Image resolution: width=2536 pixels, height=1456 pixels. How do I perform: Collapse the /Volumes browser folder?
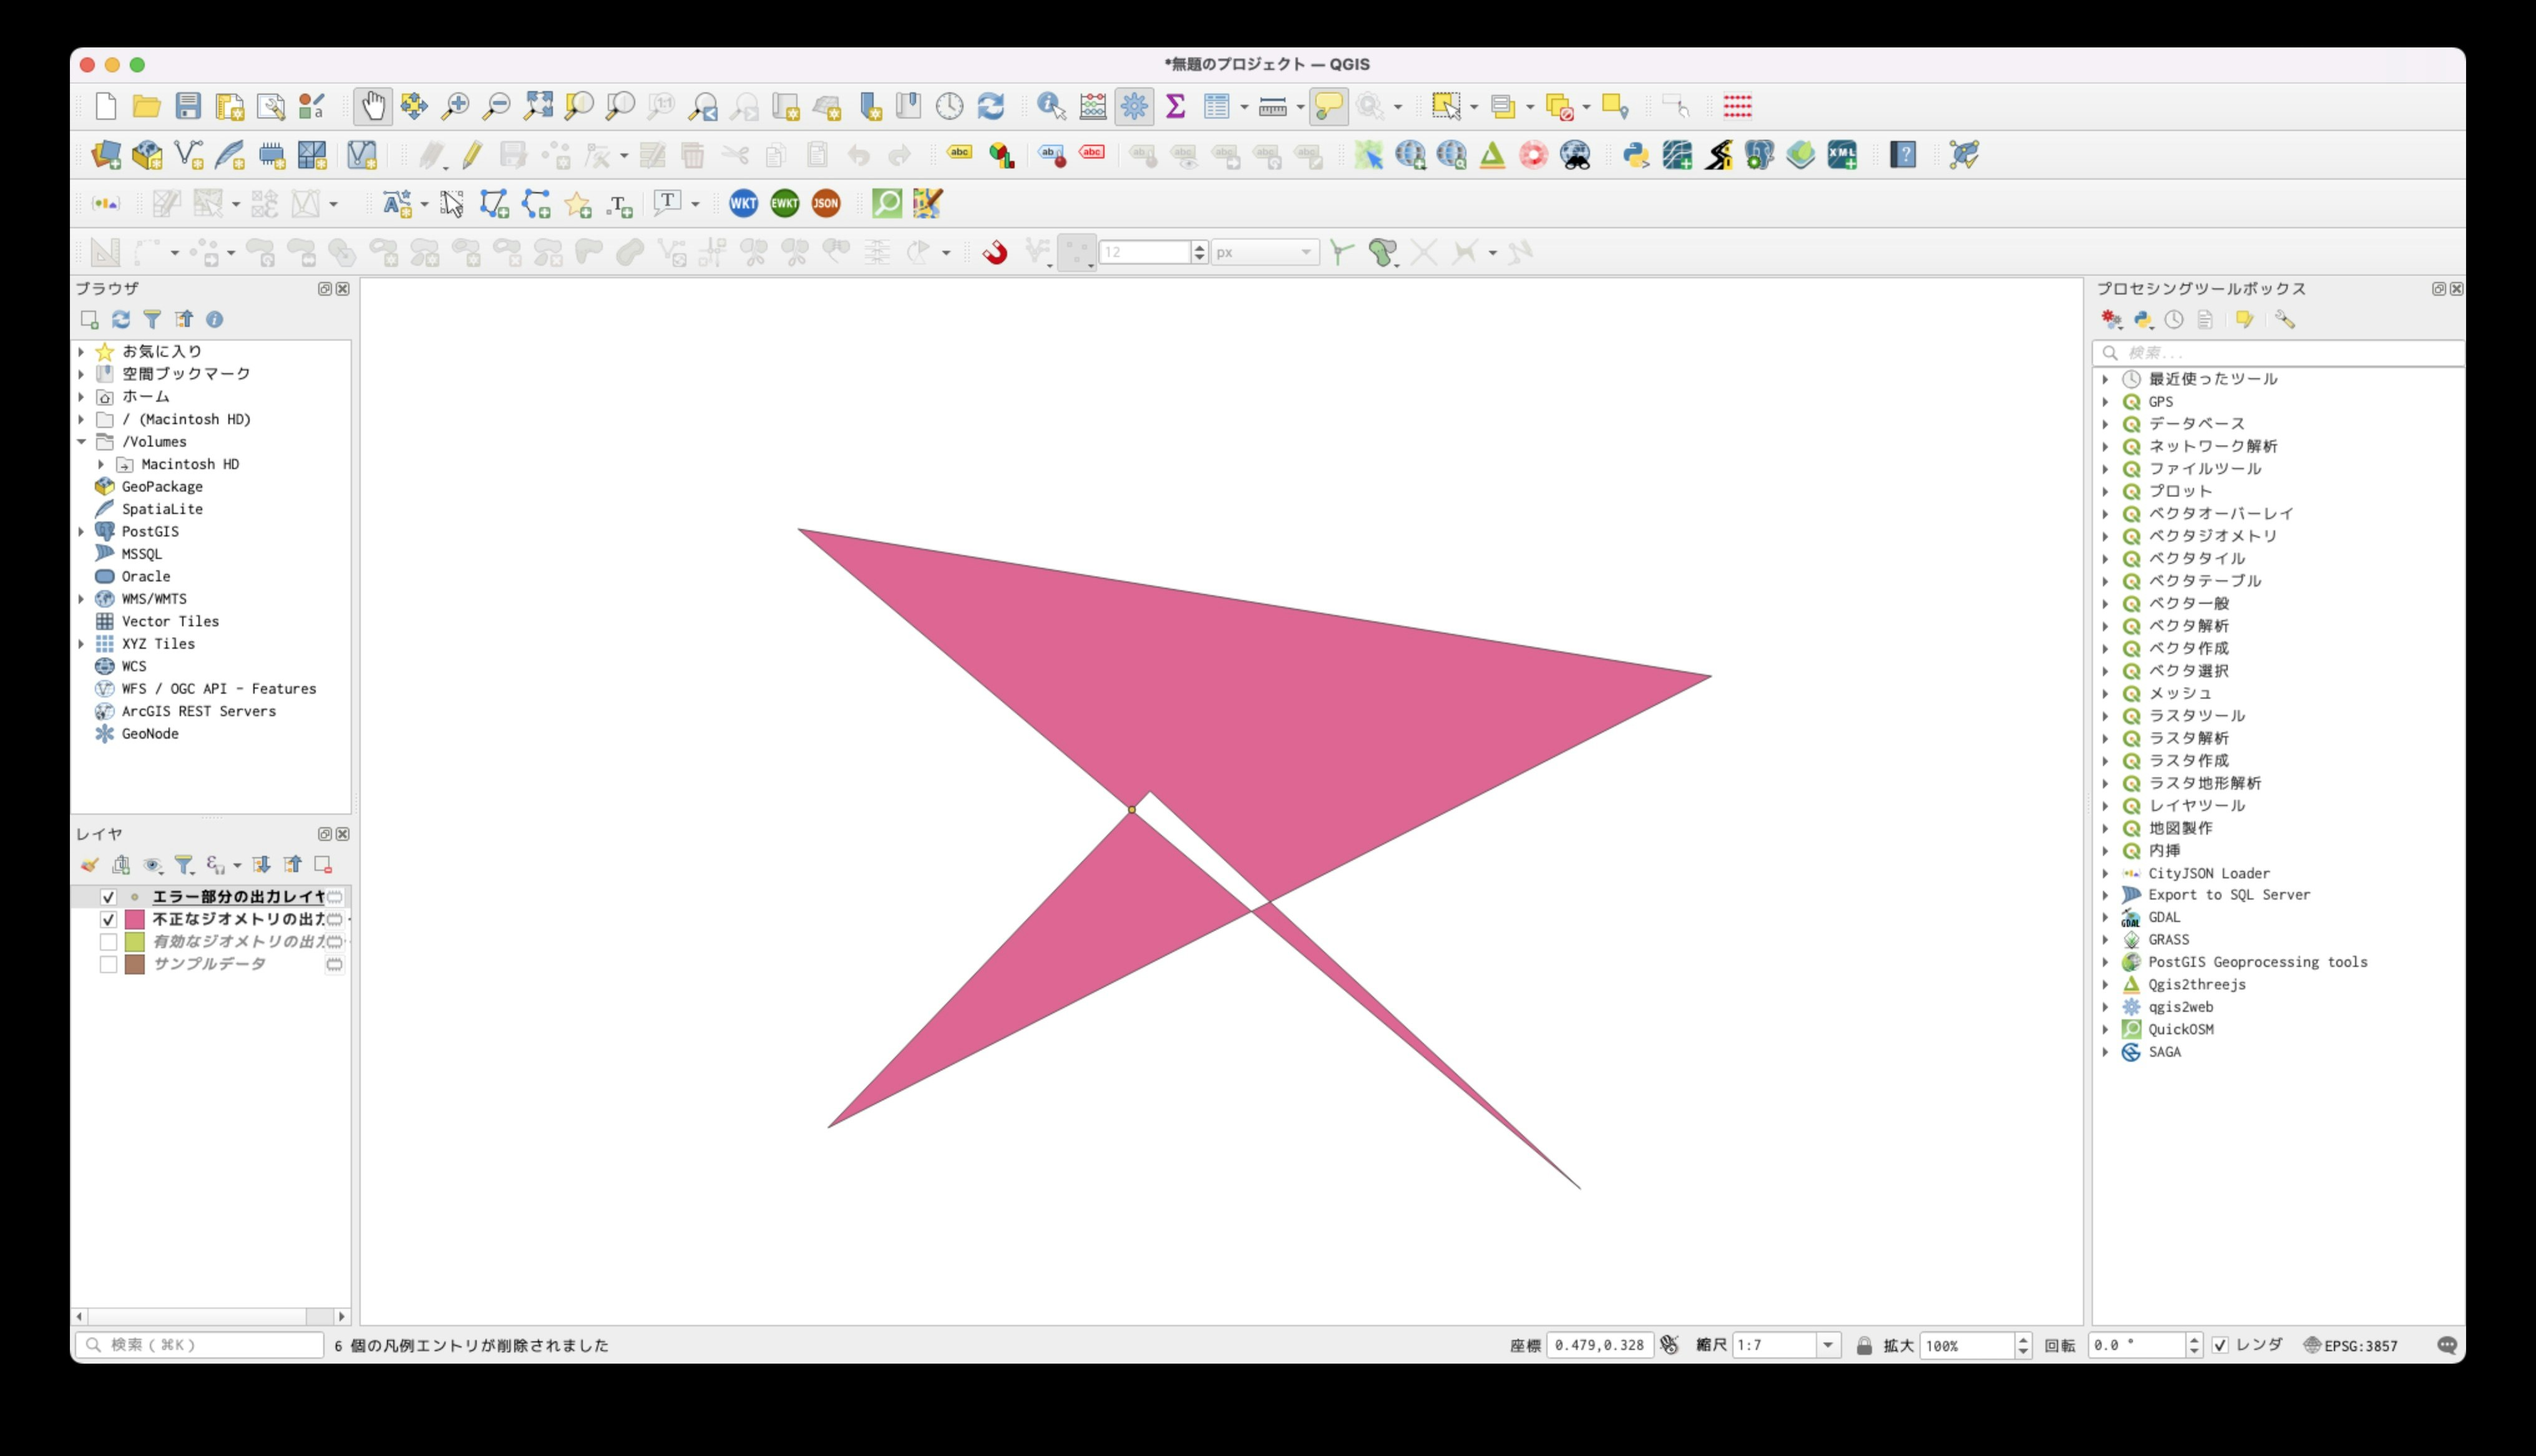pyautogui.click(x=81, y=441)
